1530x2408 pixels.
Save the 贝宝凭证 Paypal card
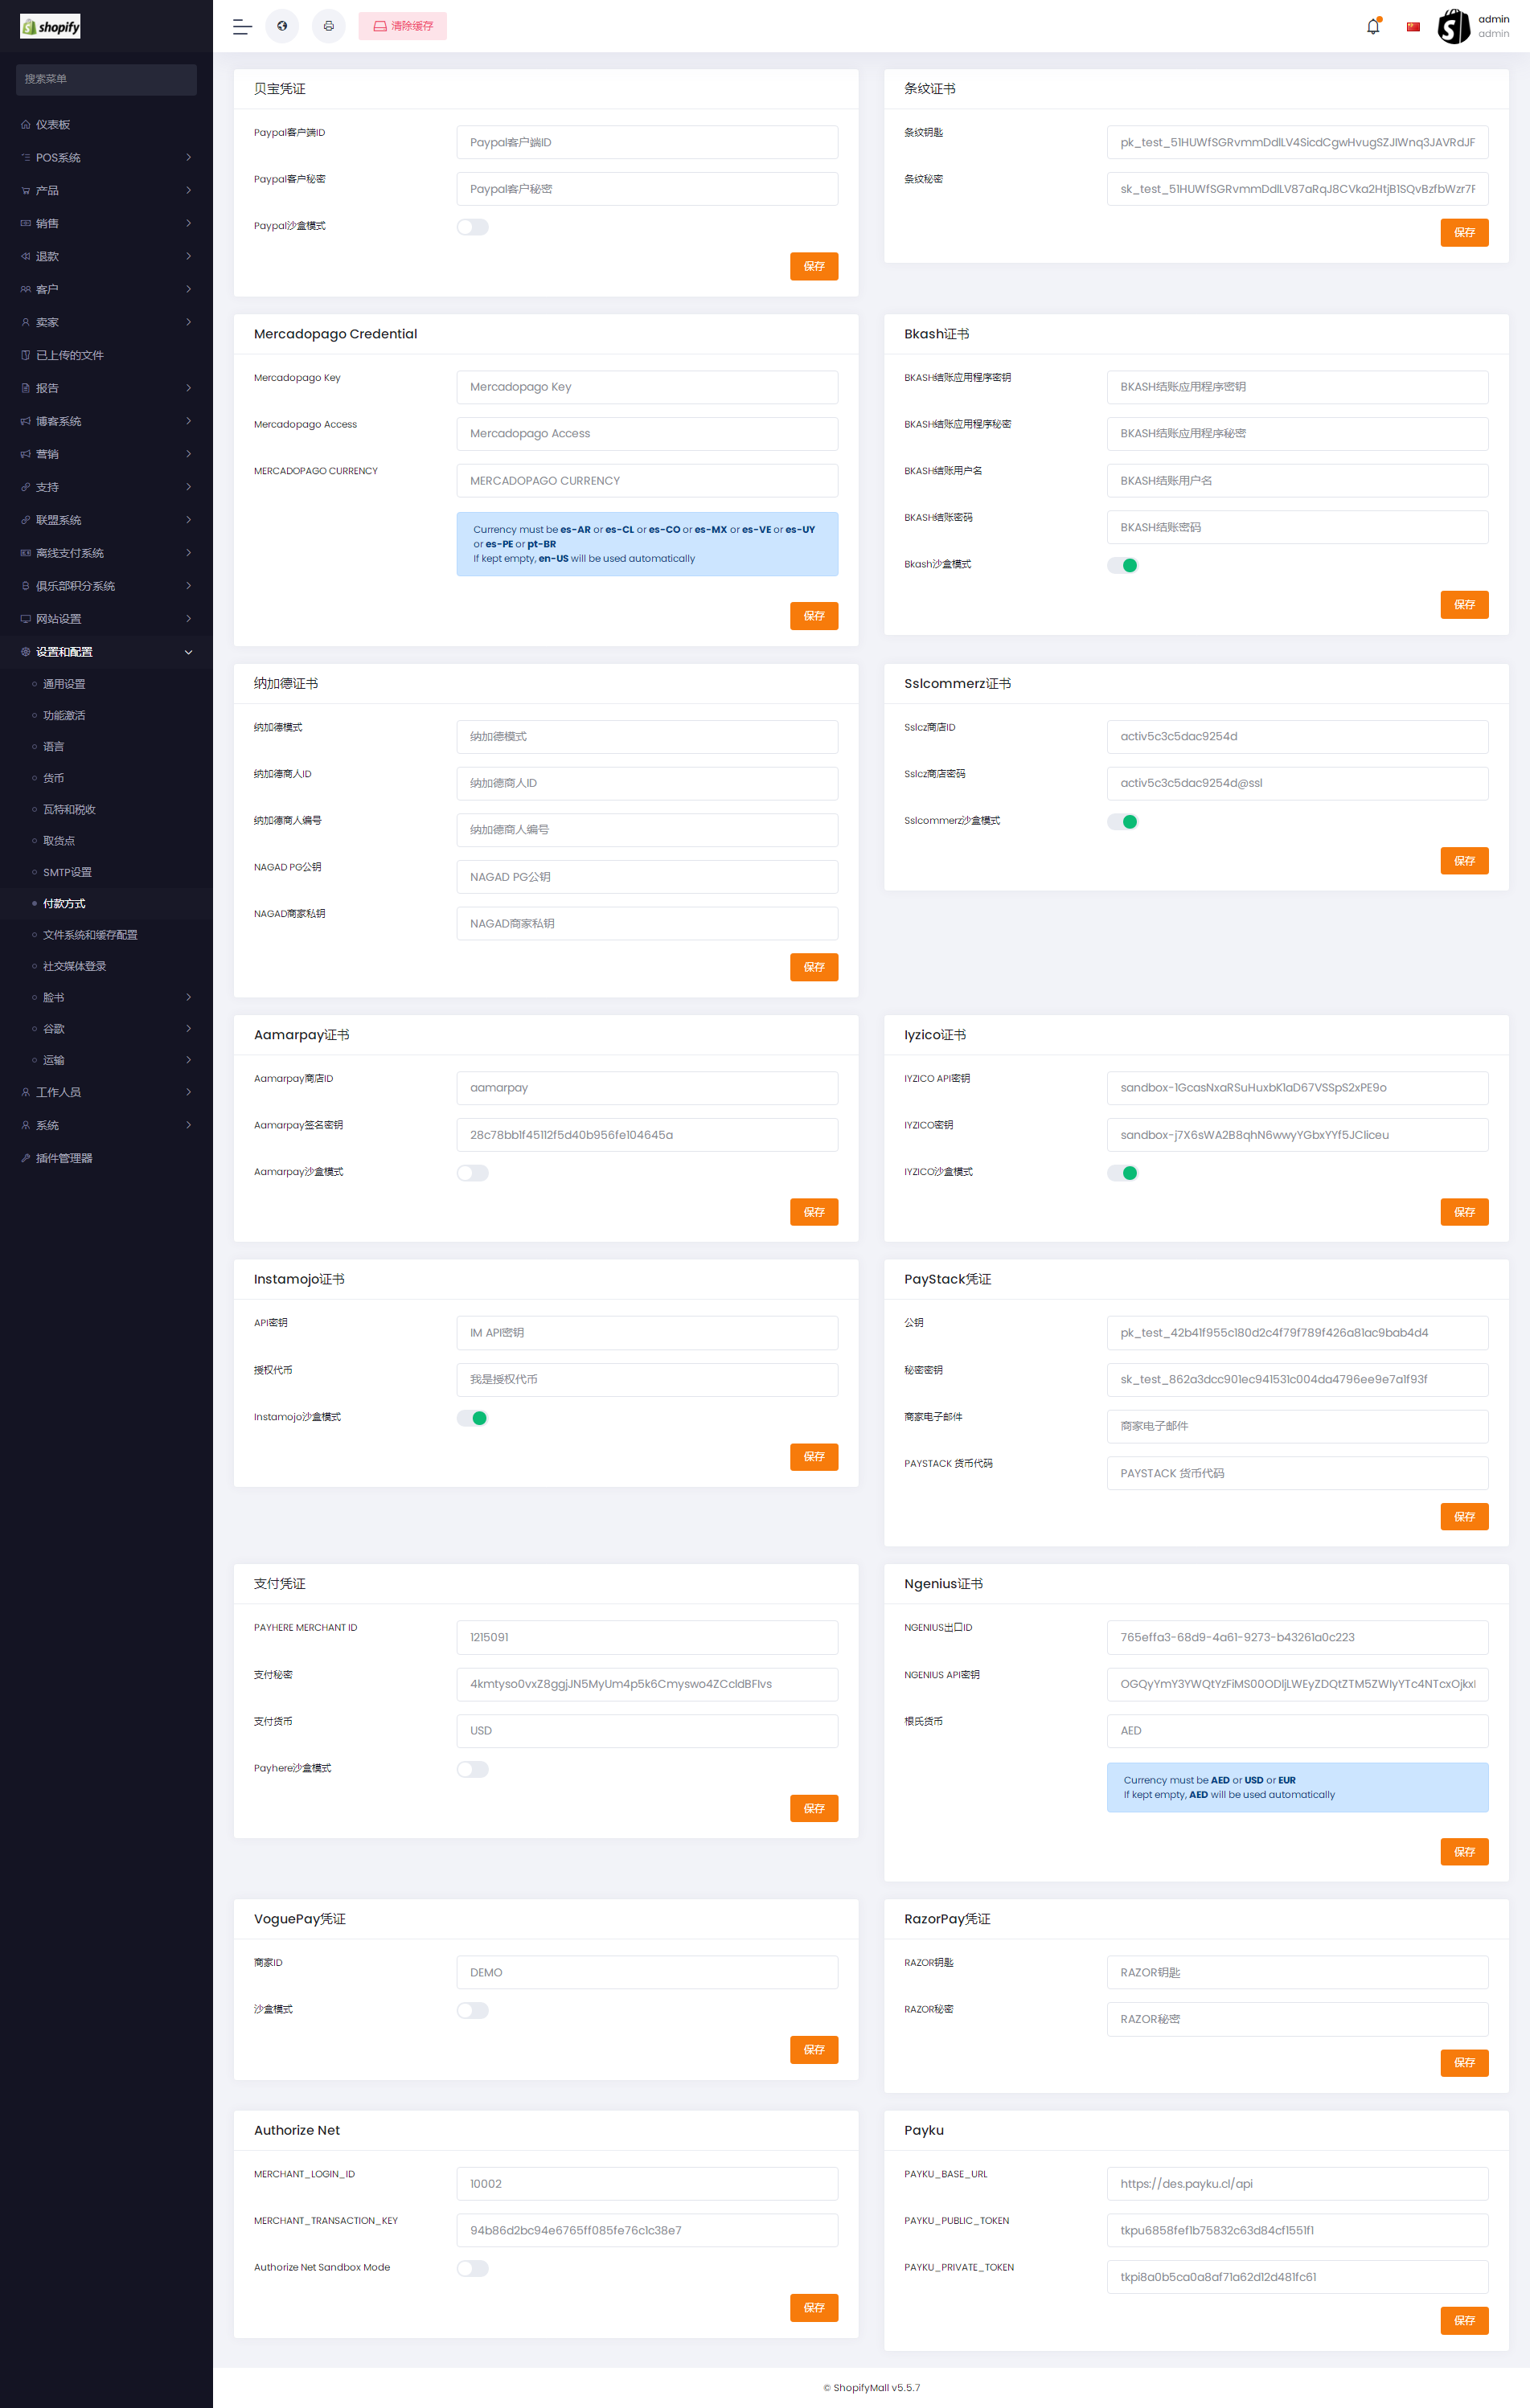[814, 266]
